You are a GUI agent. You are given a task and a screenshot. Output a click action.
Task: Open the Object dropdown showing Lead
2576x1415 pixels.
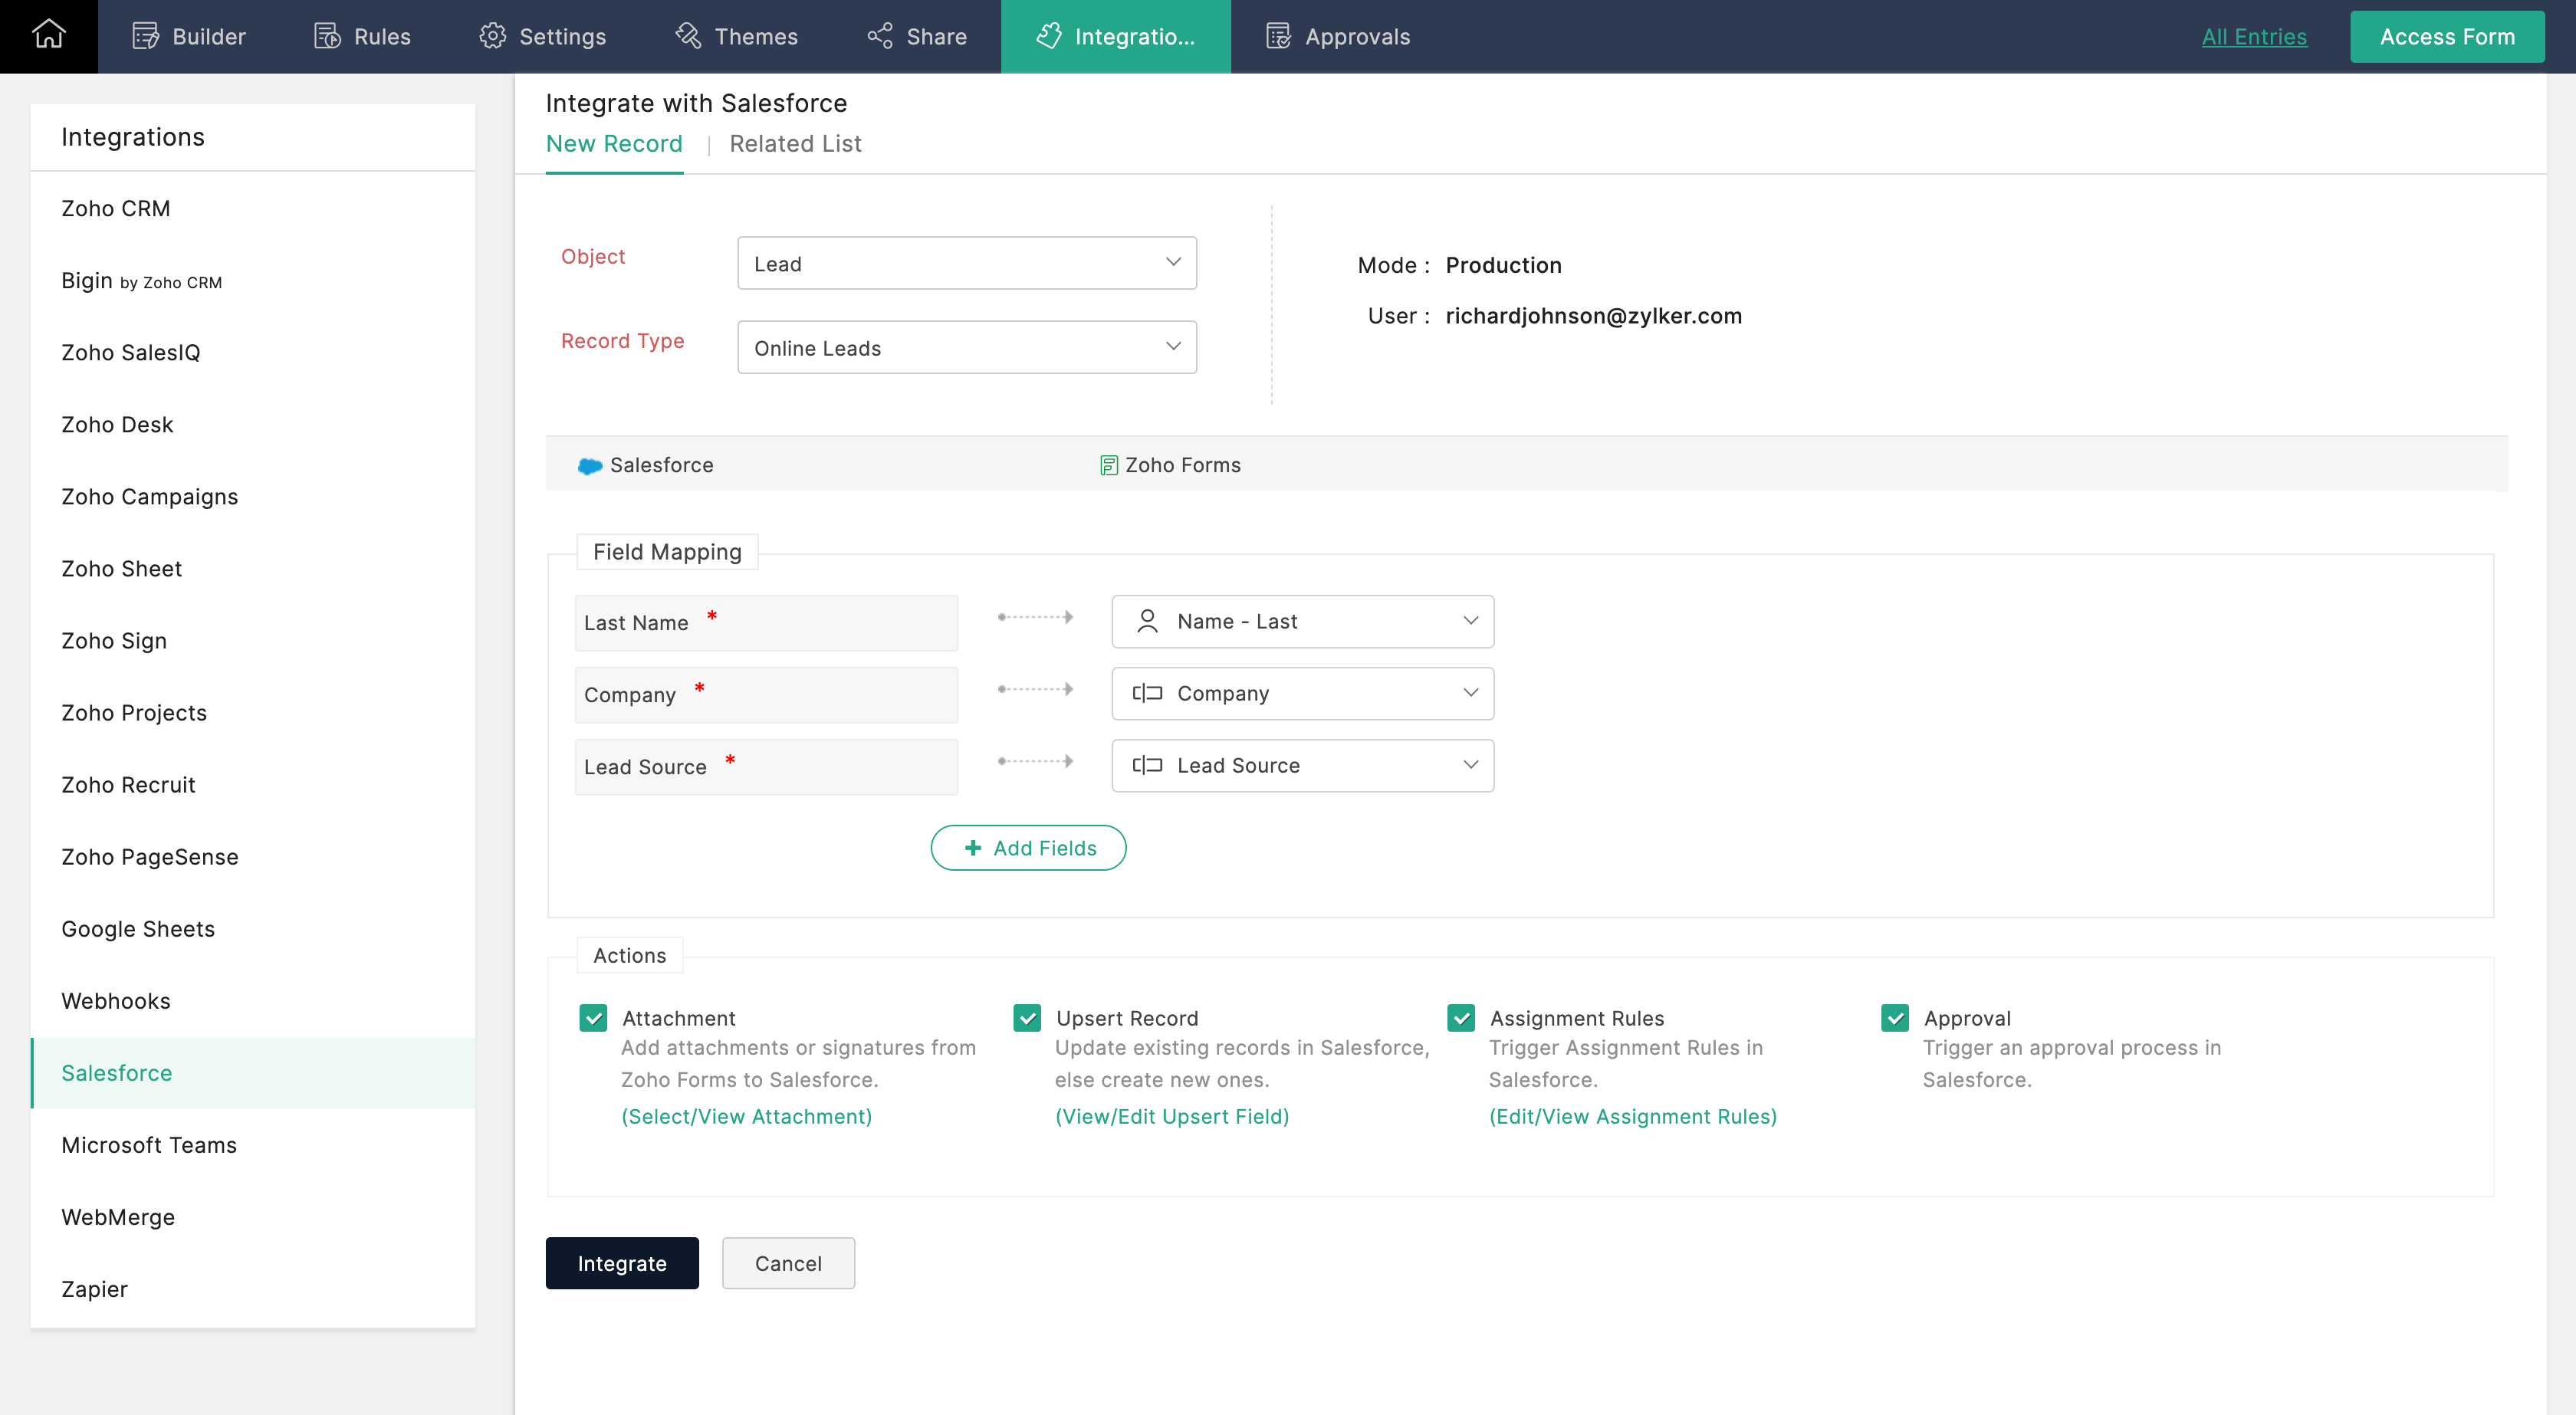point(967,263)
